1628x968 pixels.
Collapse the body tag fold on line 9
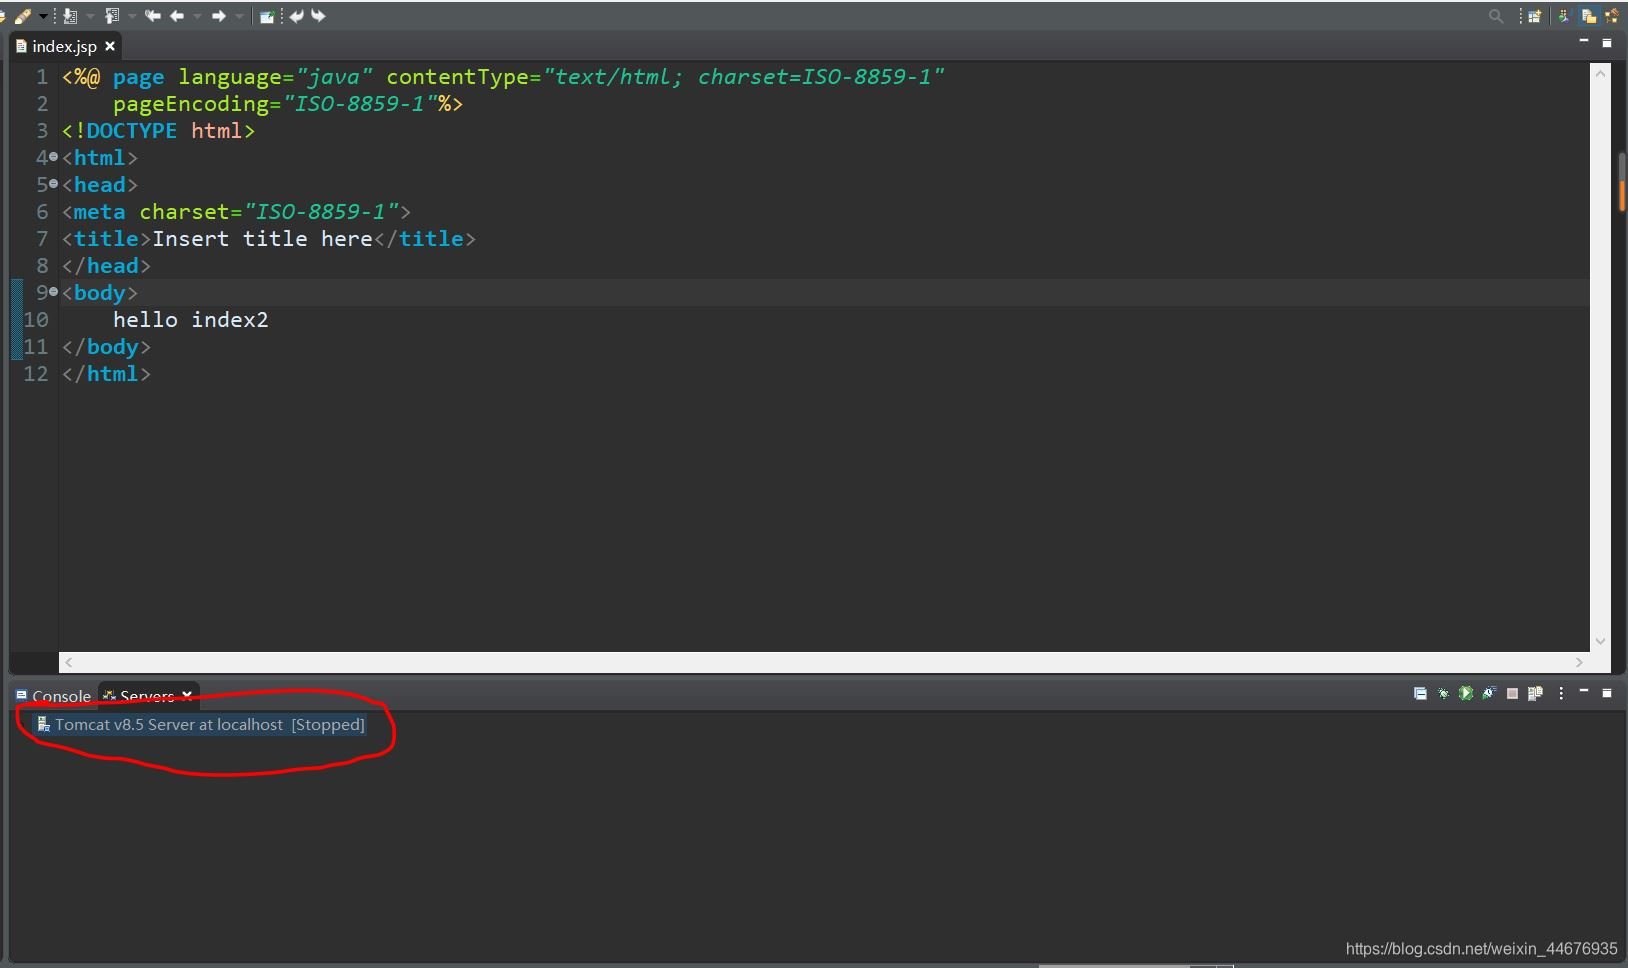[54, 292]
